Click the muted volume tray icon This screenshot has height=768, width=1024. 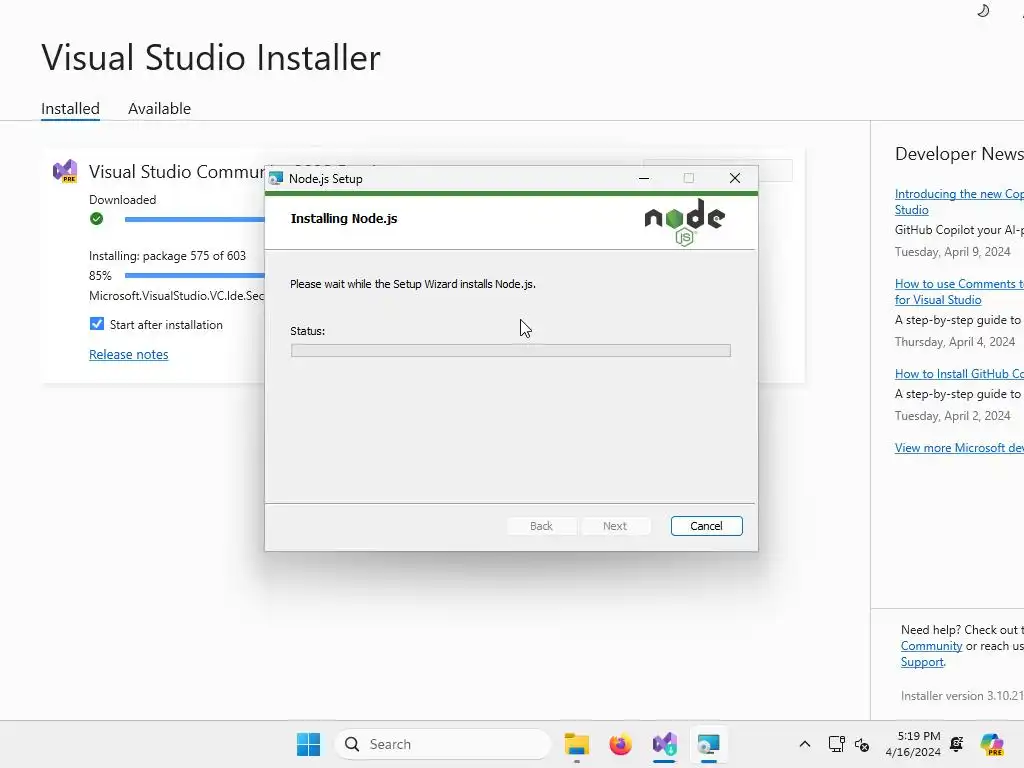pos(862,745)
